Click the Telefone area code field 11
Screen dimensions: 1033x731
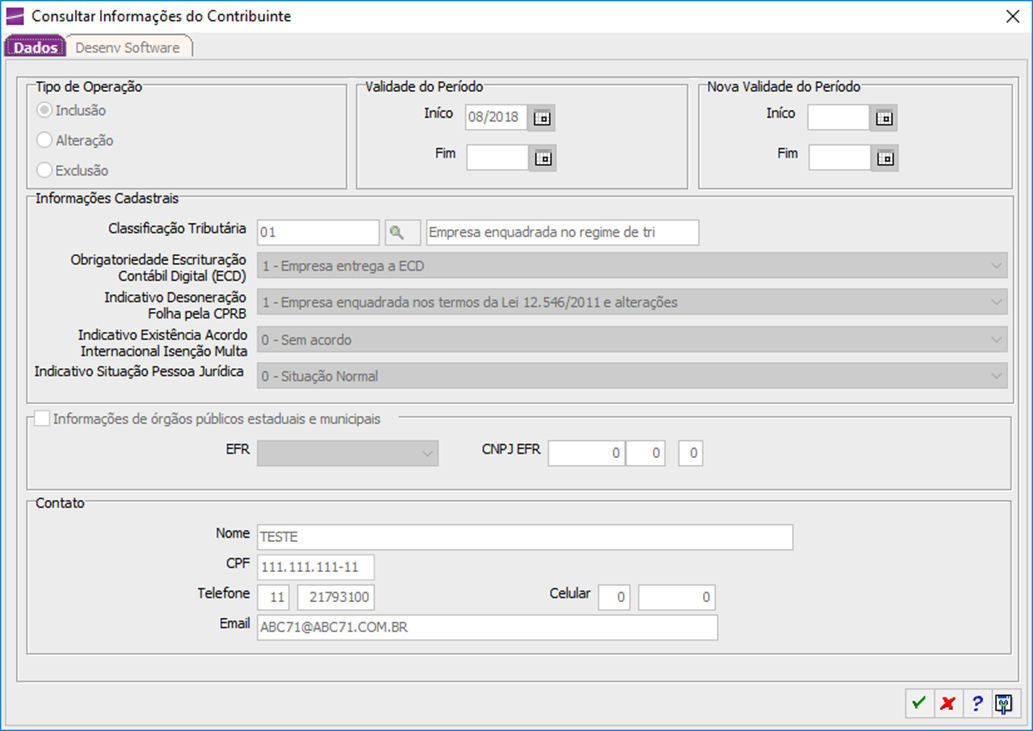[273, 597]
